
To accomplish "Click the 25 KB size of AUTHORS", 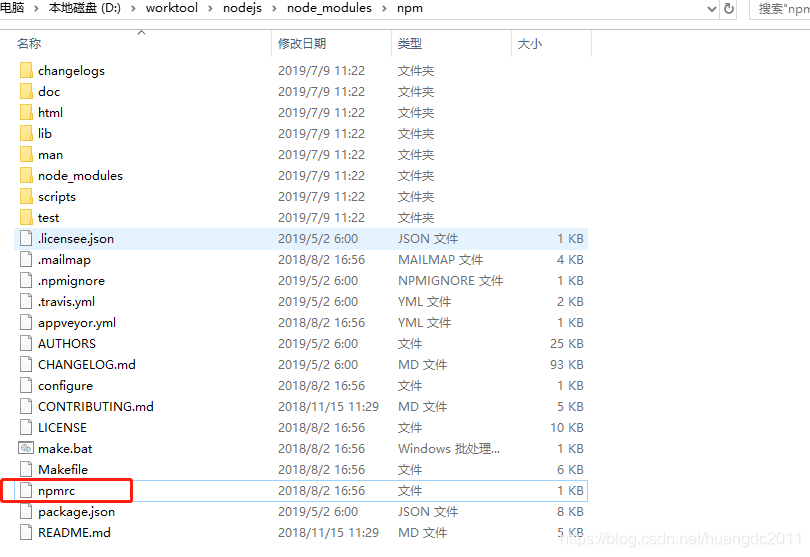I will click(566, 344).
